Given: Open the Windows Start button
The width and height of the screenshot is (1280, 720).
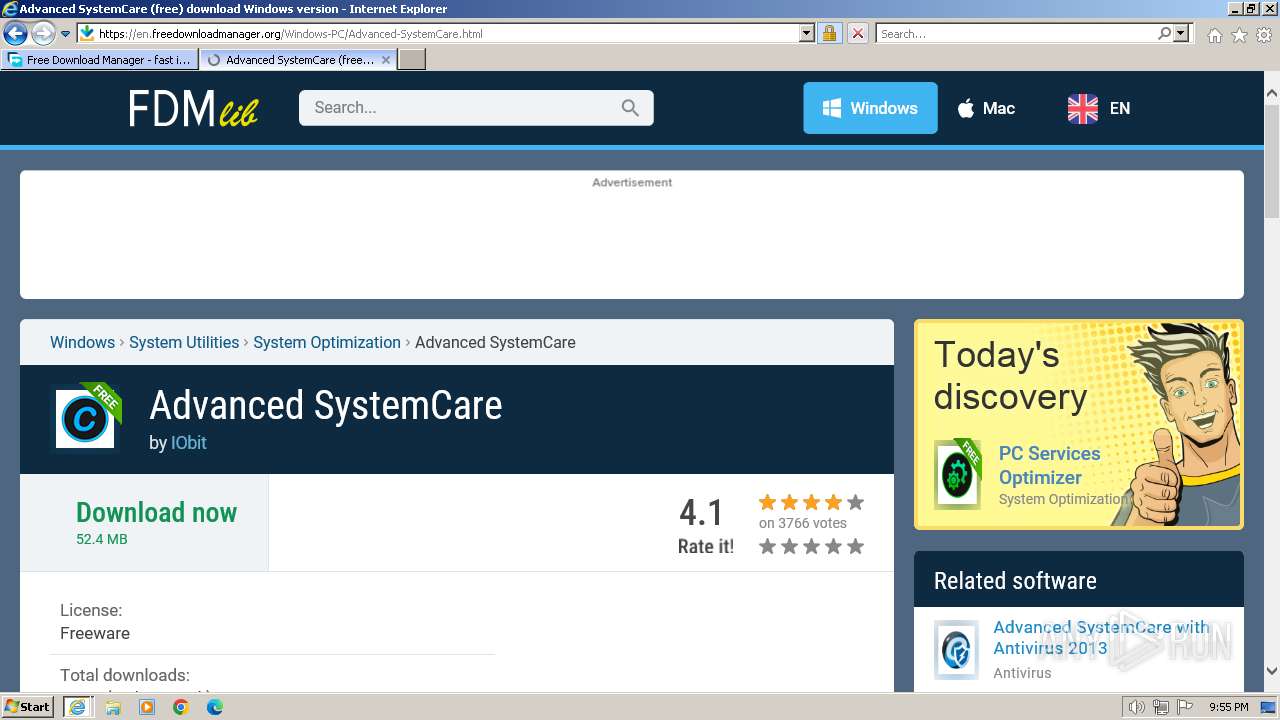Looking at the screenshot, I should coord(28,706).
